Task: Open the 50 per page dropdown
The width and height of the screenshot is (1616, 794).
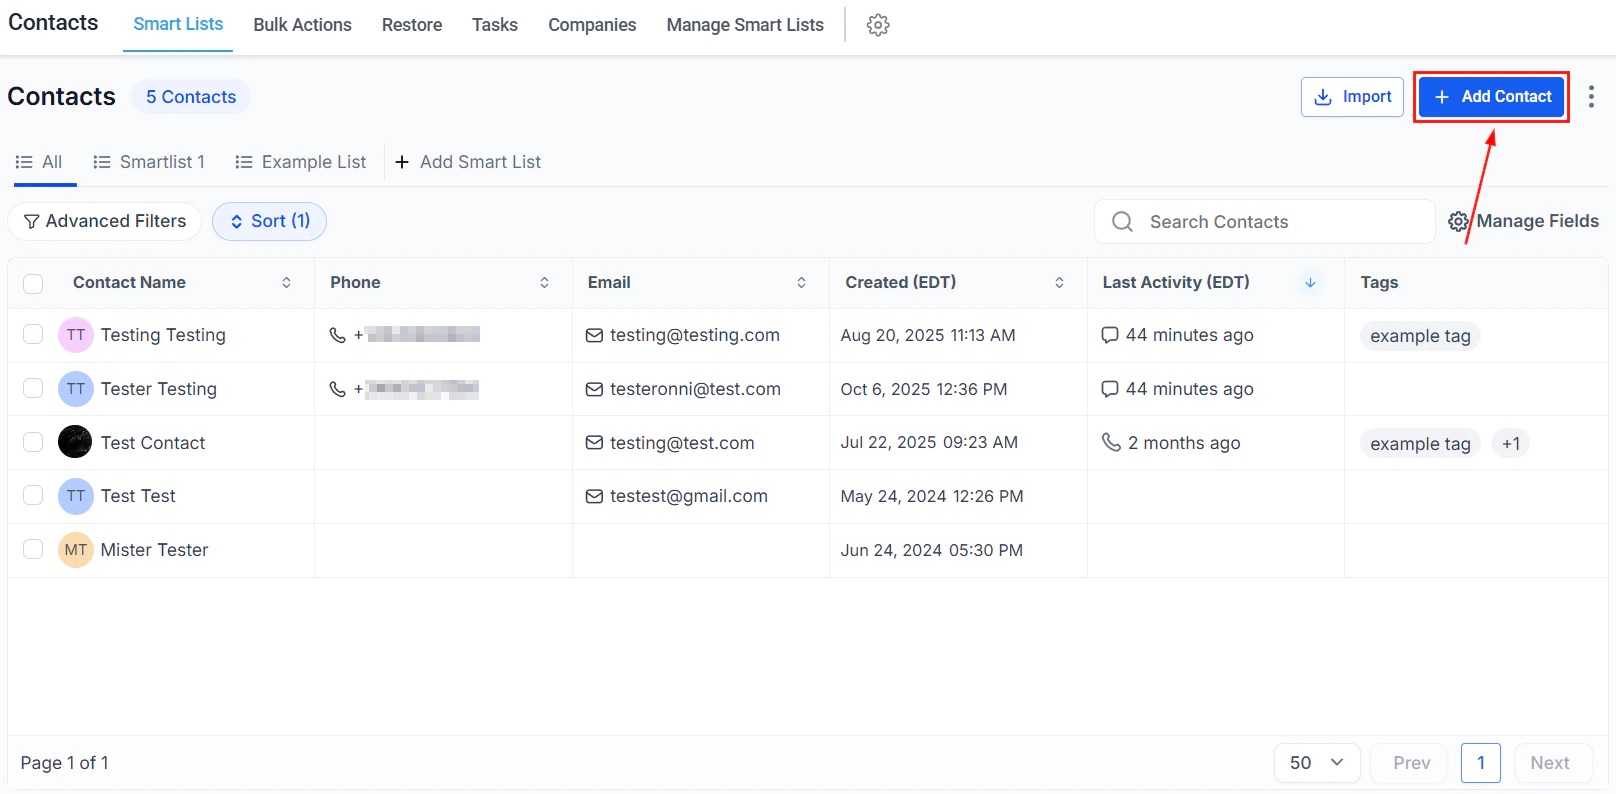Action: [1317, 763]
